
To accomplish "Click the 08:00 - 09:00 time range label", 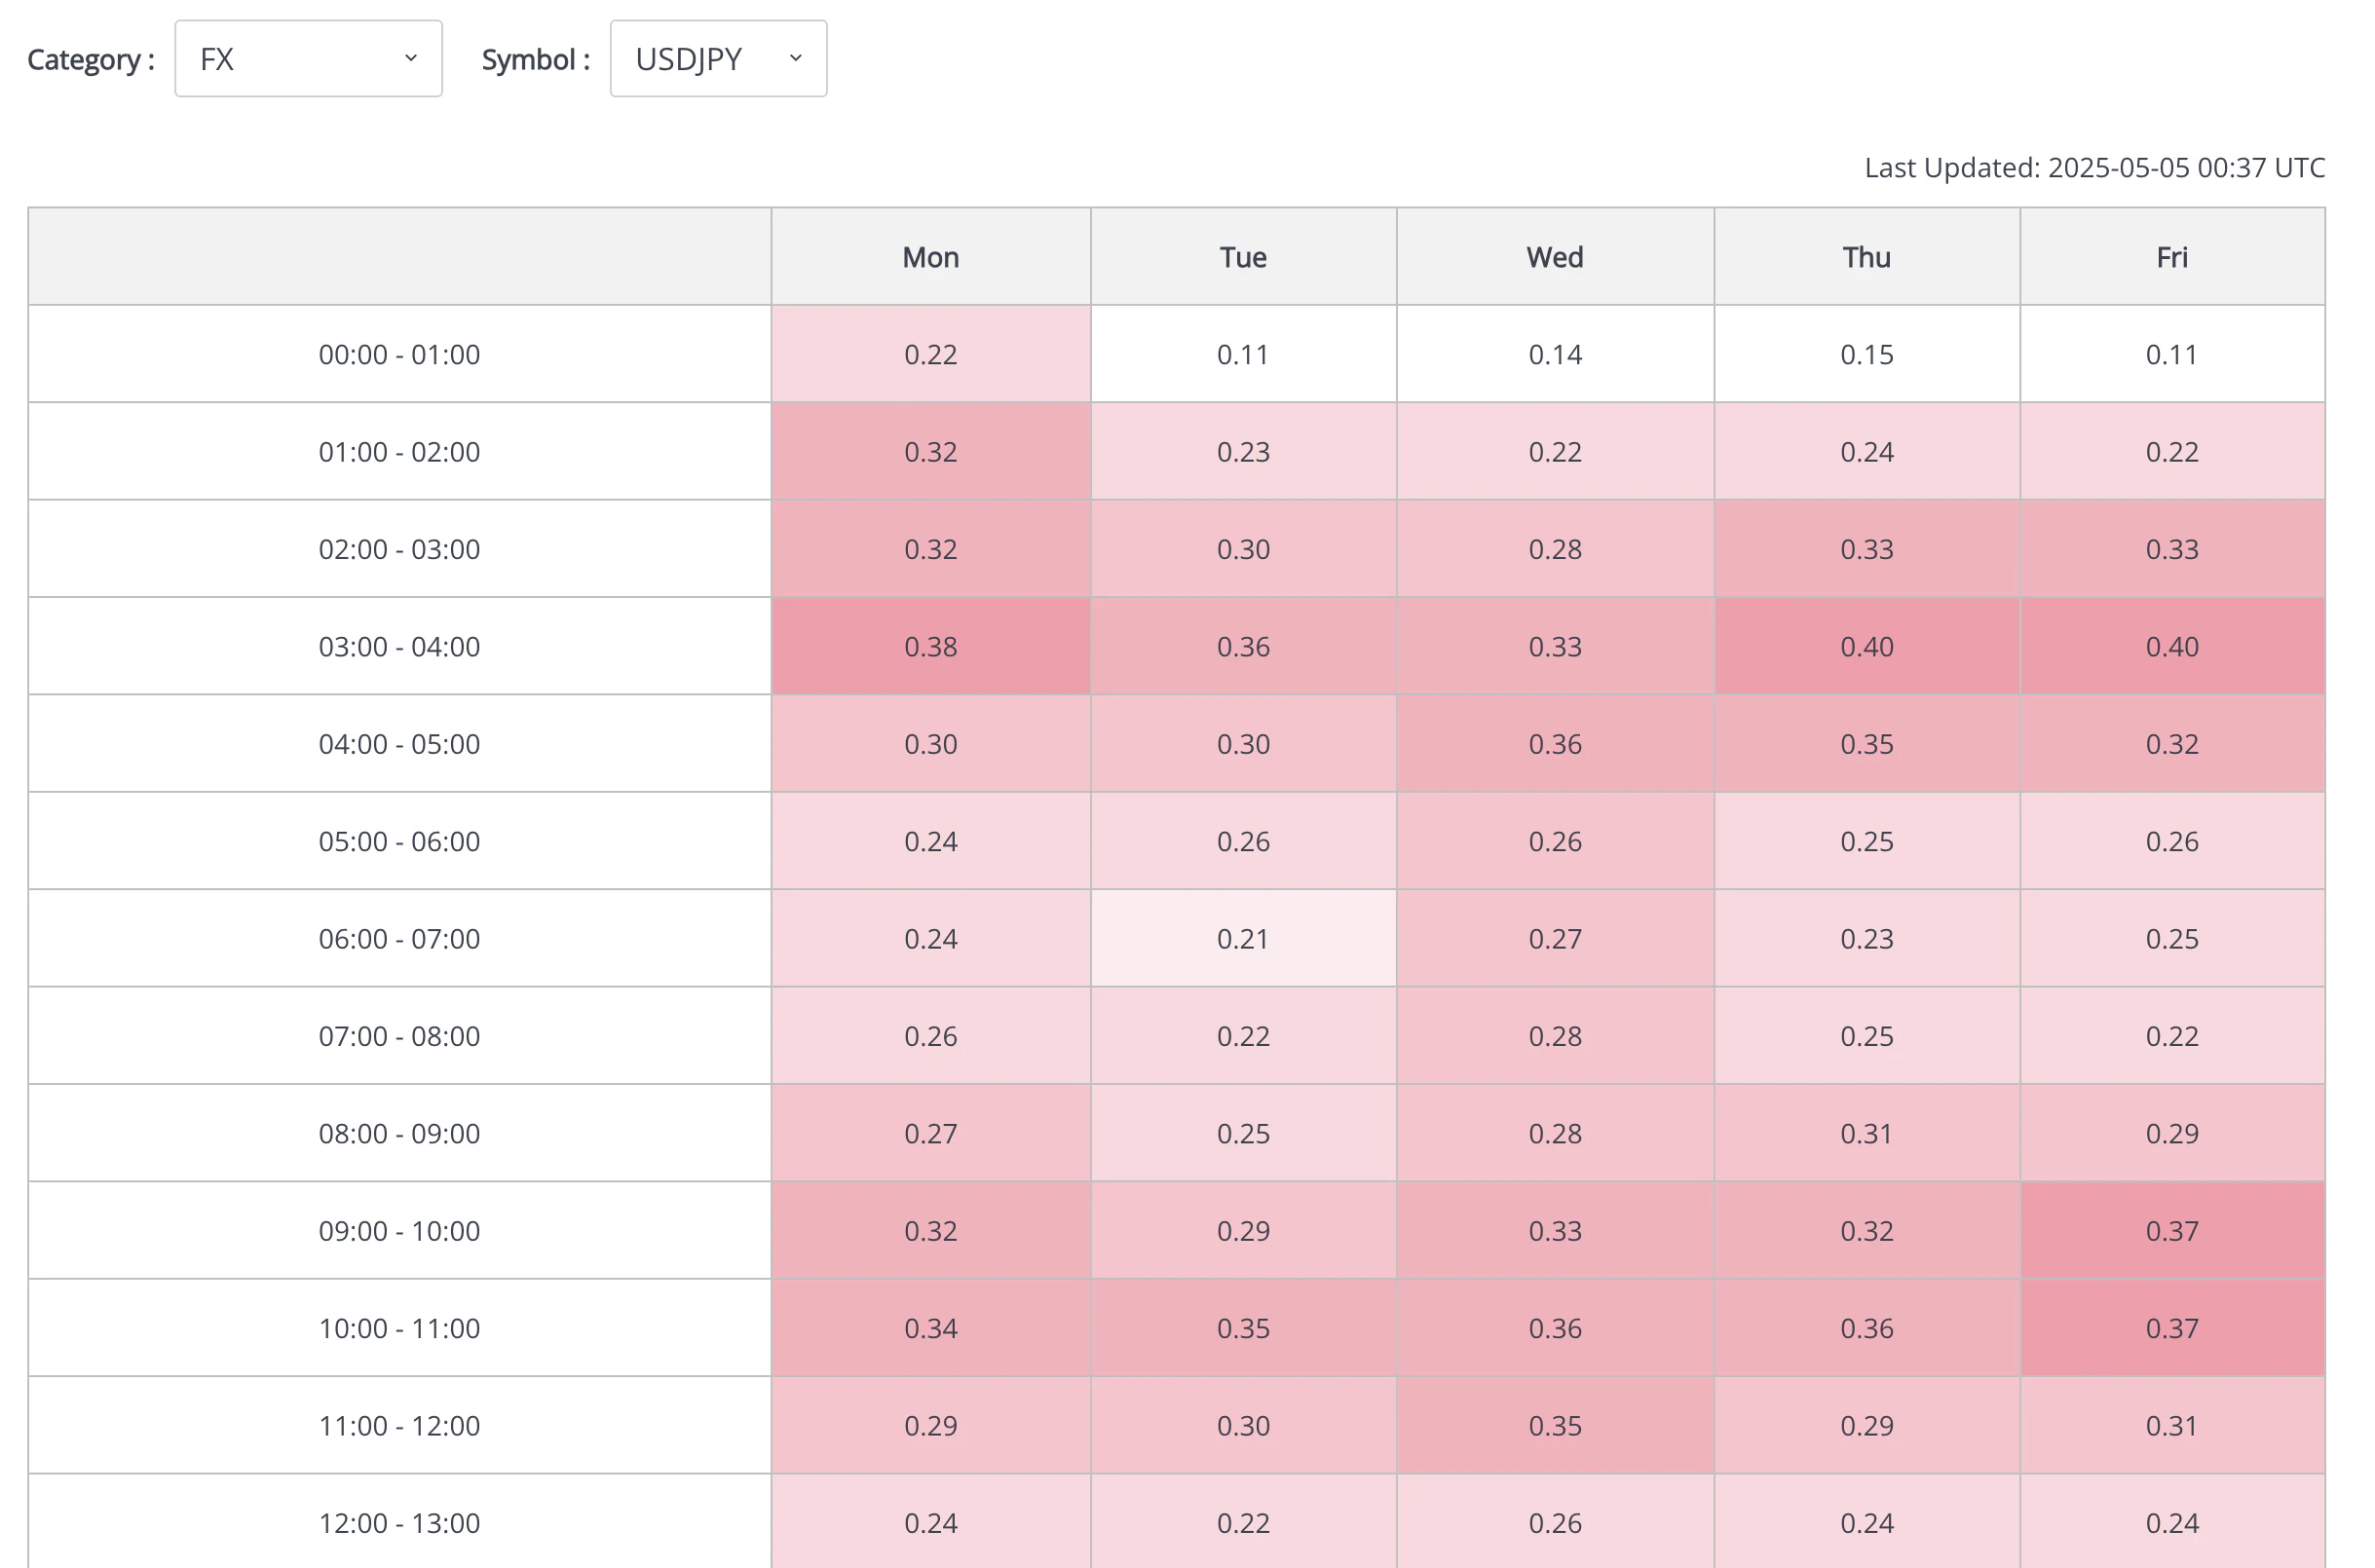I will [398, 1133].
